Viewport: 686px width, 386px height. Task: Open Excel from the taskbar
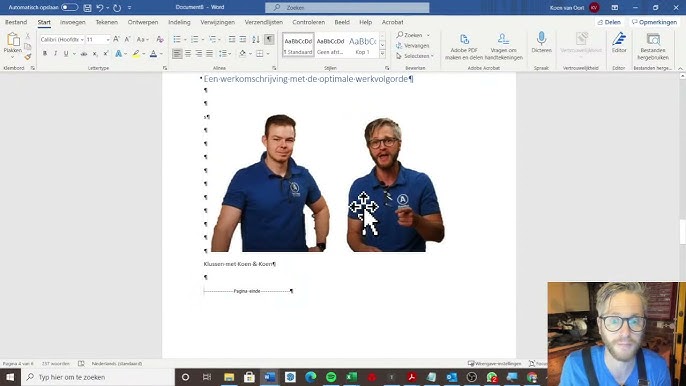351,377
